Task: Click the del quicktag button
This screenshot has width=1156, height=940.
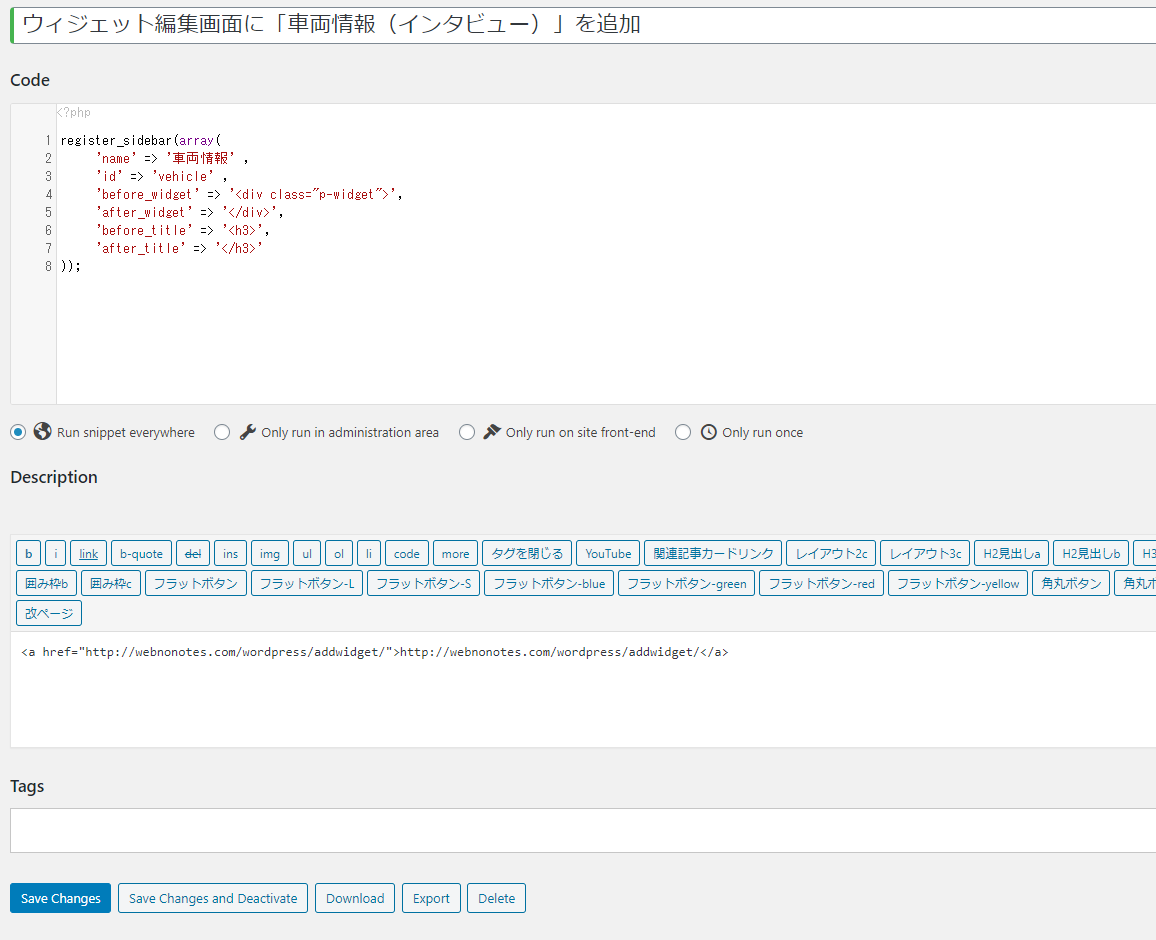Action: tap(193, 553)
